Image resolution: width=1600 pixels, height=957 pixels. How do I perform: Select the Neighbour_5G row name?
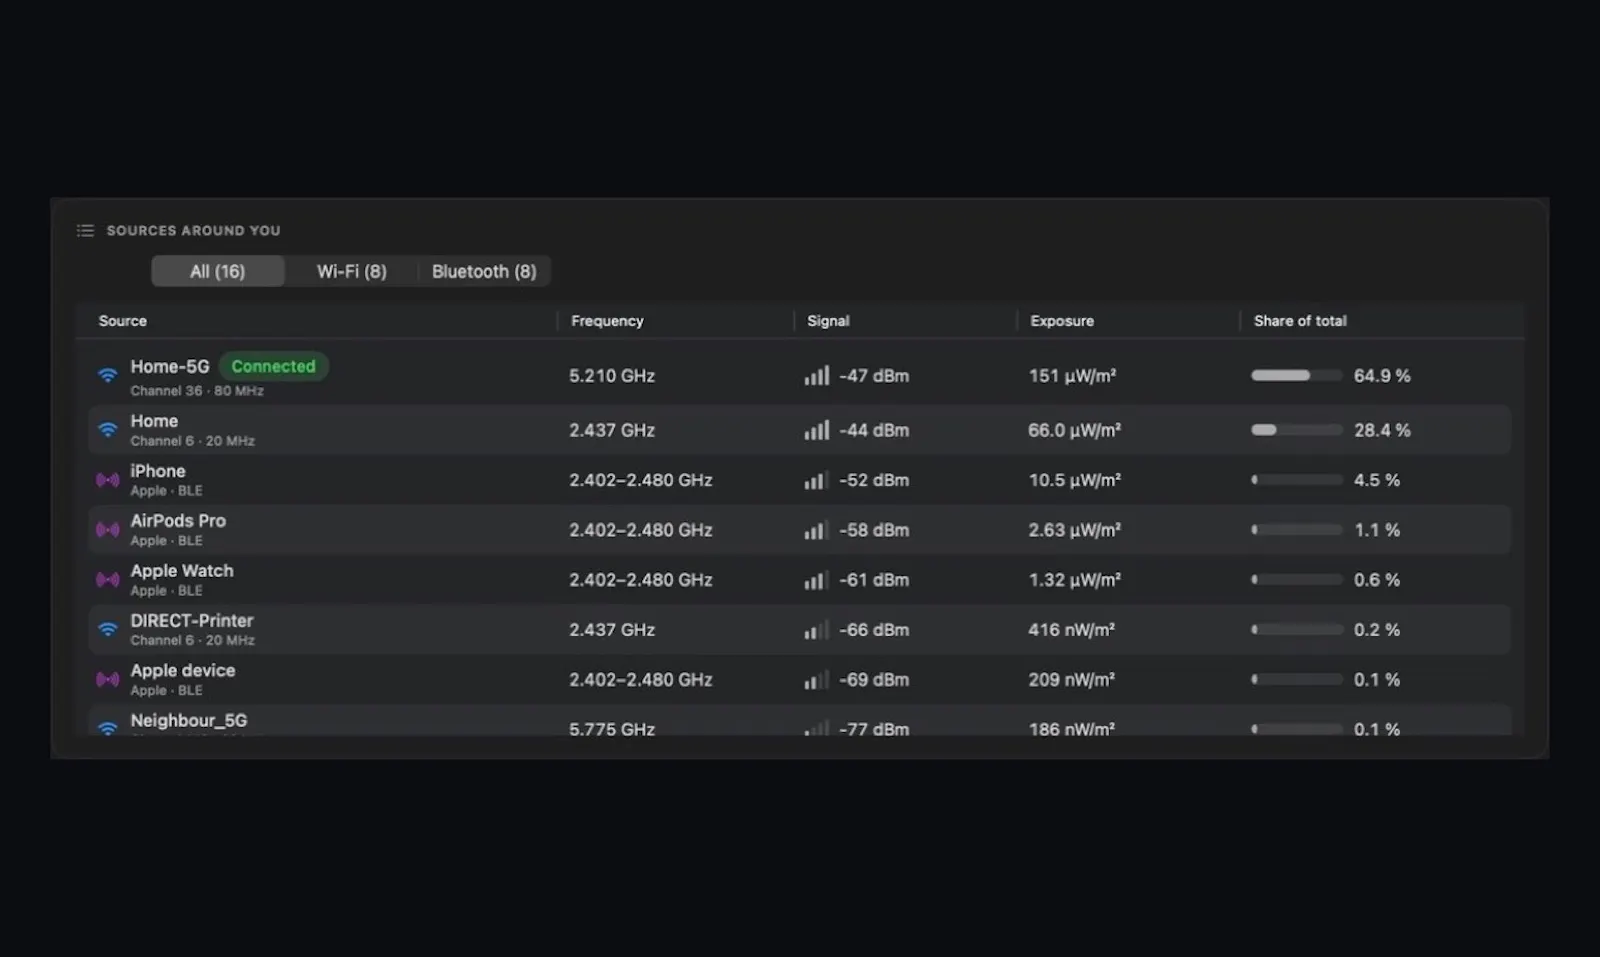189,720
